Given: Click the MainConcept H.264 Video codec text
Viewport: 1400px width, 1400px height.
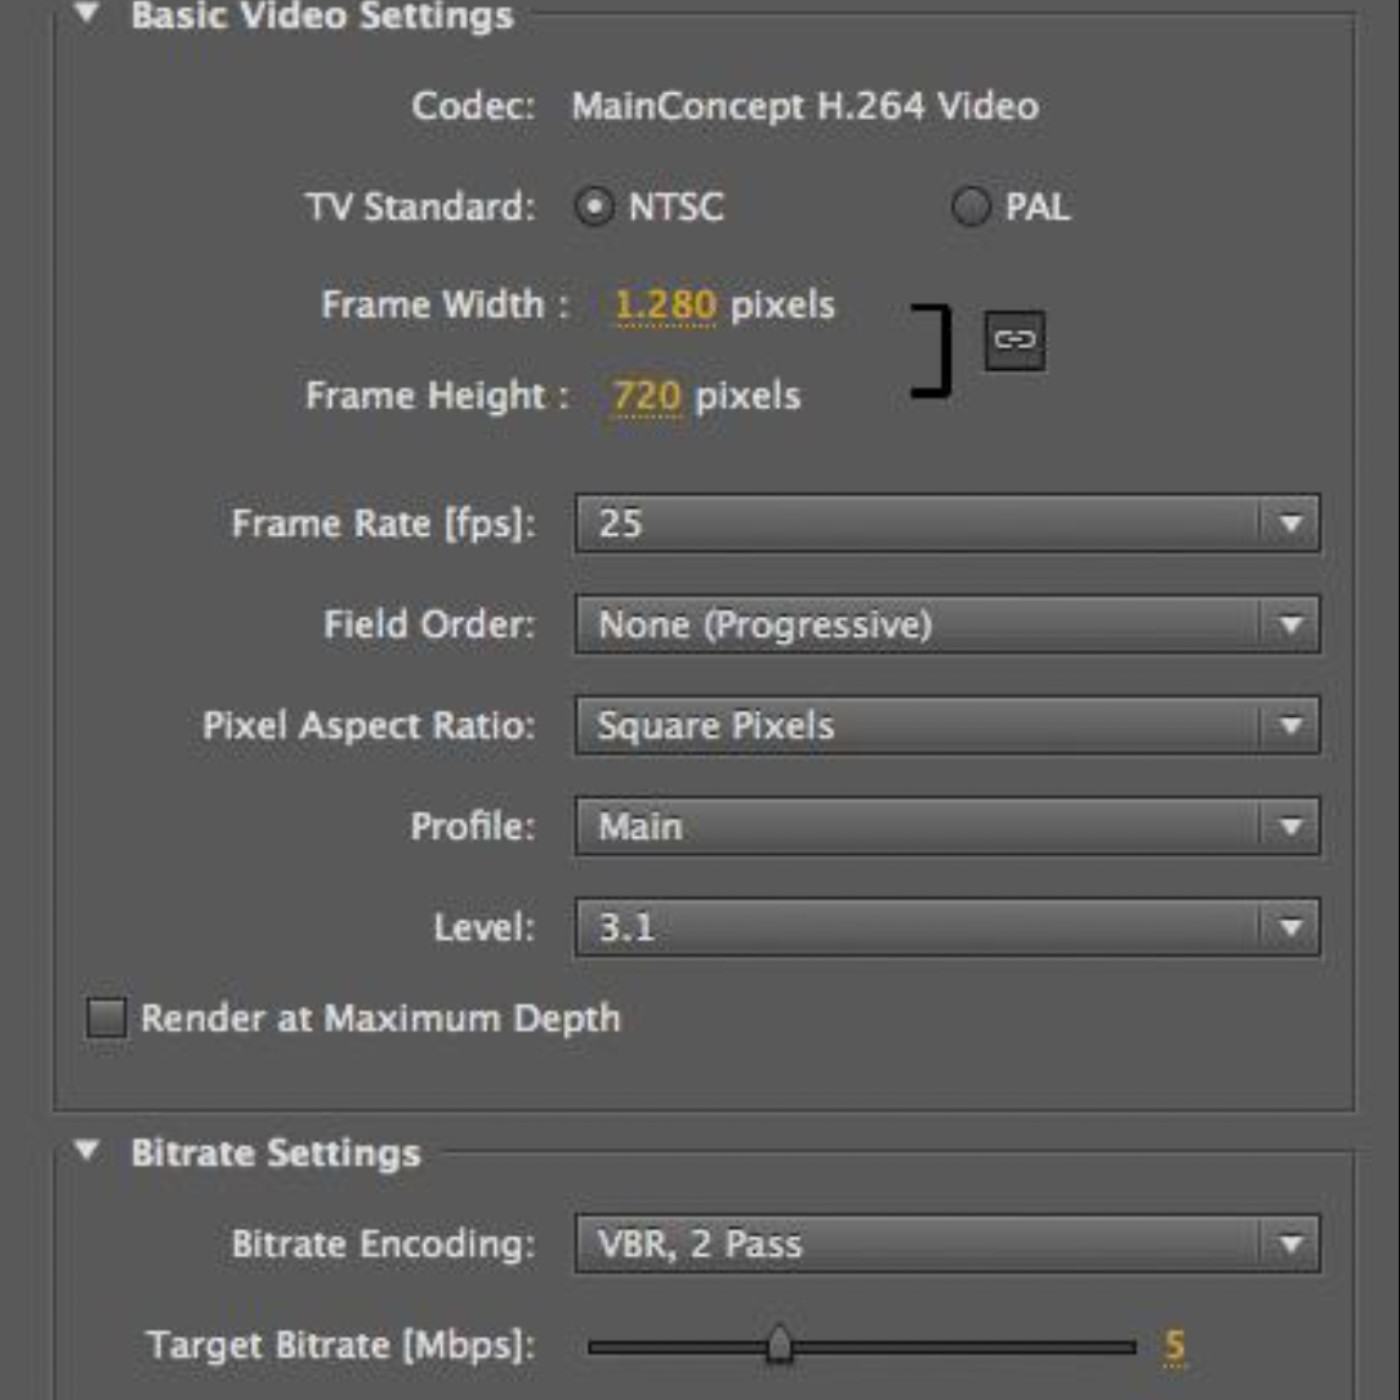Looking at the screenshot, I should (805, 106).
